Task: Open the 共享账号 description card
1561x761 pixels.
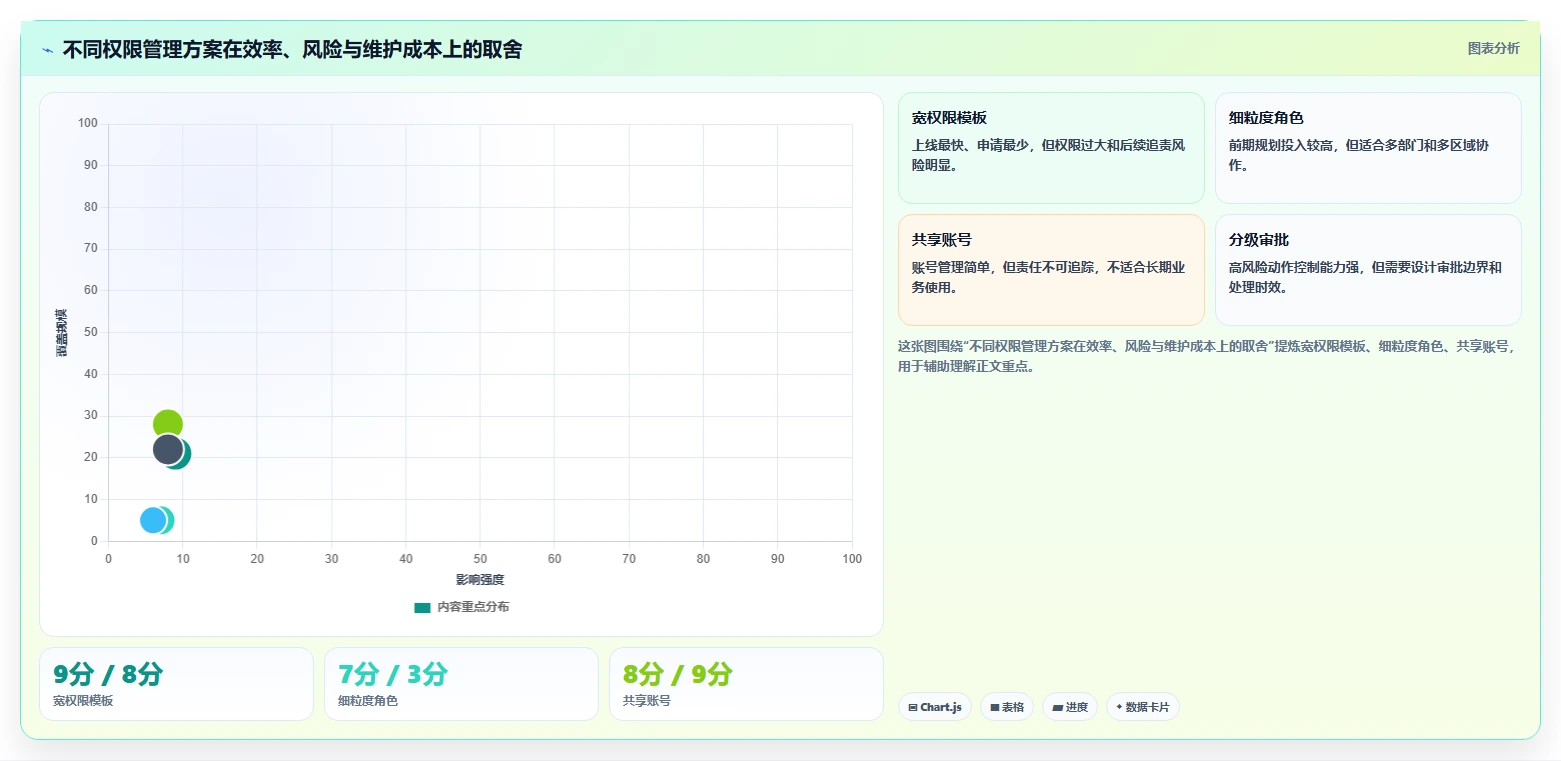Action: pos(1051,270)
